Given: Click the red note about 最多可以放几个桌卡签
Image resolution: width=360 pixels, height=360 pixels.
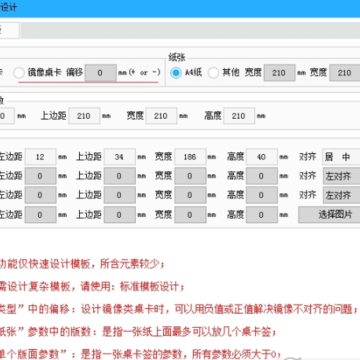Looking at the screenshot, I should click(x=138, y=332).
